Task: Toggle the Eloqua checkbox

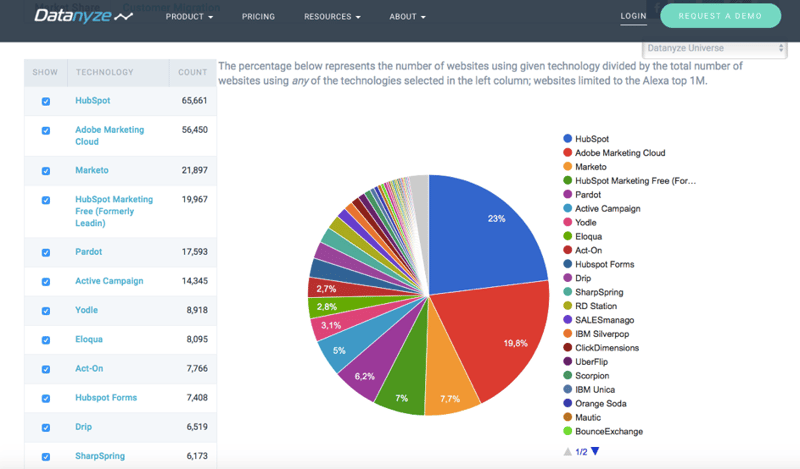Action: [46, 340]
